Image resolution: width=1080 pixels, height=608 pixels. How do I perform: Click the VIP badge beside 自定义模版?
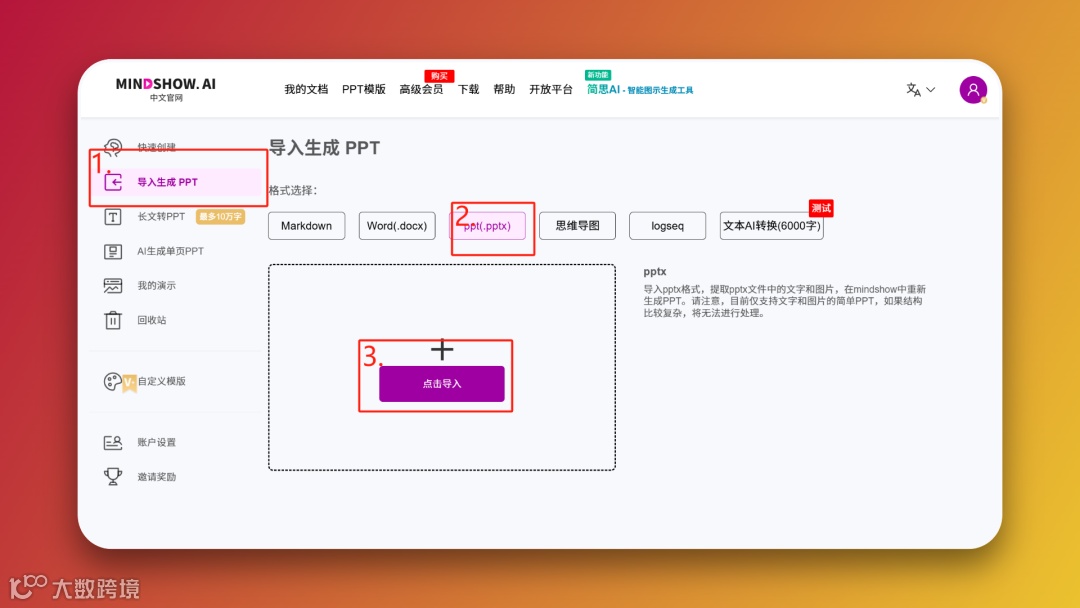pyautogui.click(x=129, y=382)
